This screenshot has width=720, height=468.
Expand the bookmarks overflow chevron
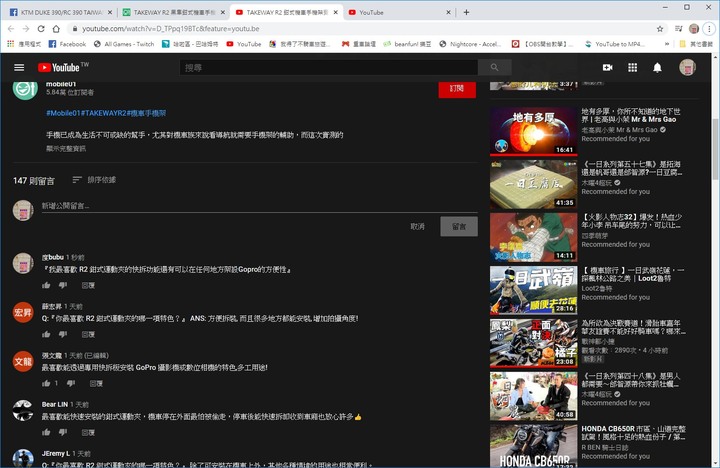coord(666,44)
